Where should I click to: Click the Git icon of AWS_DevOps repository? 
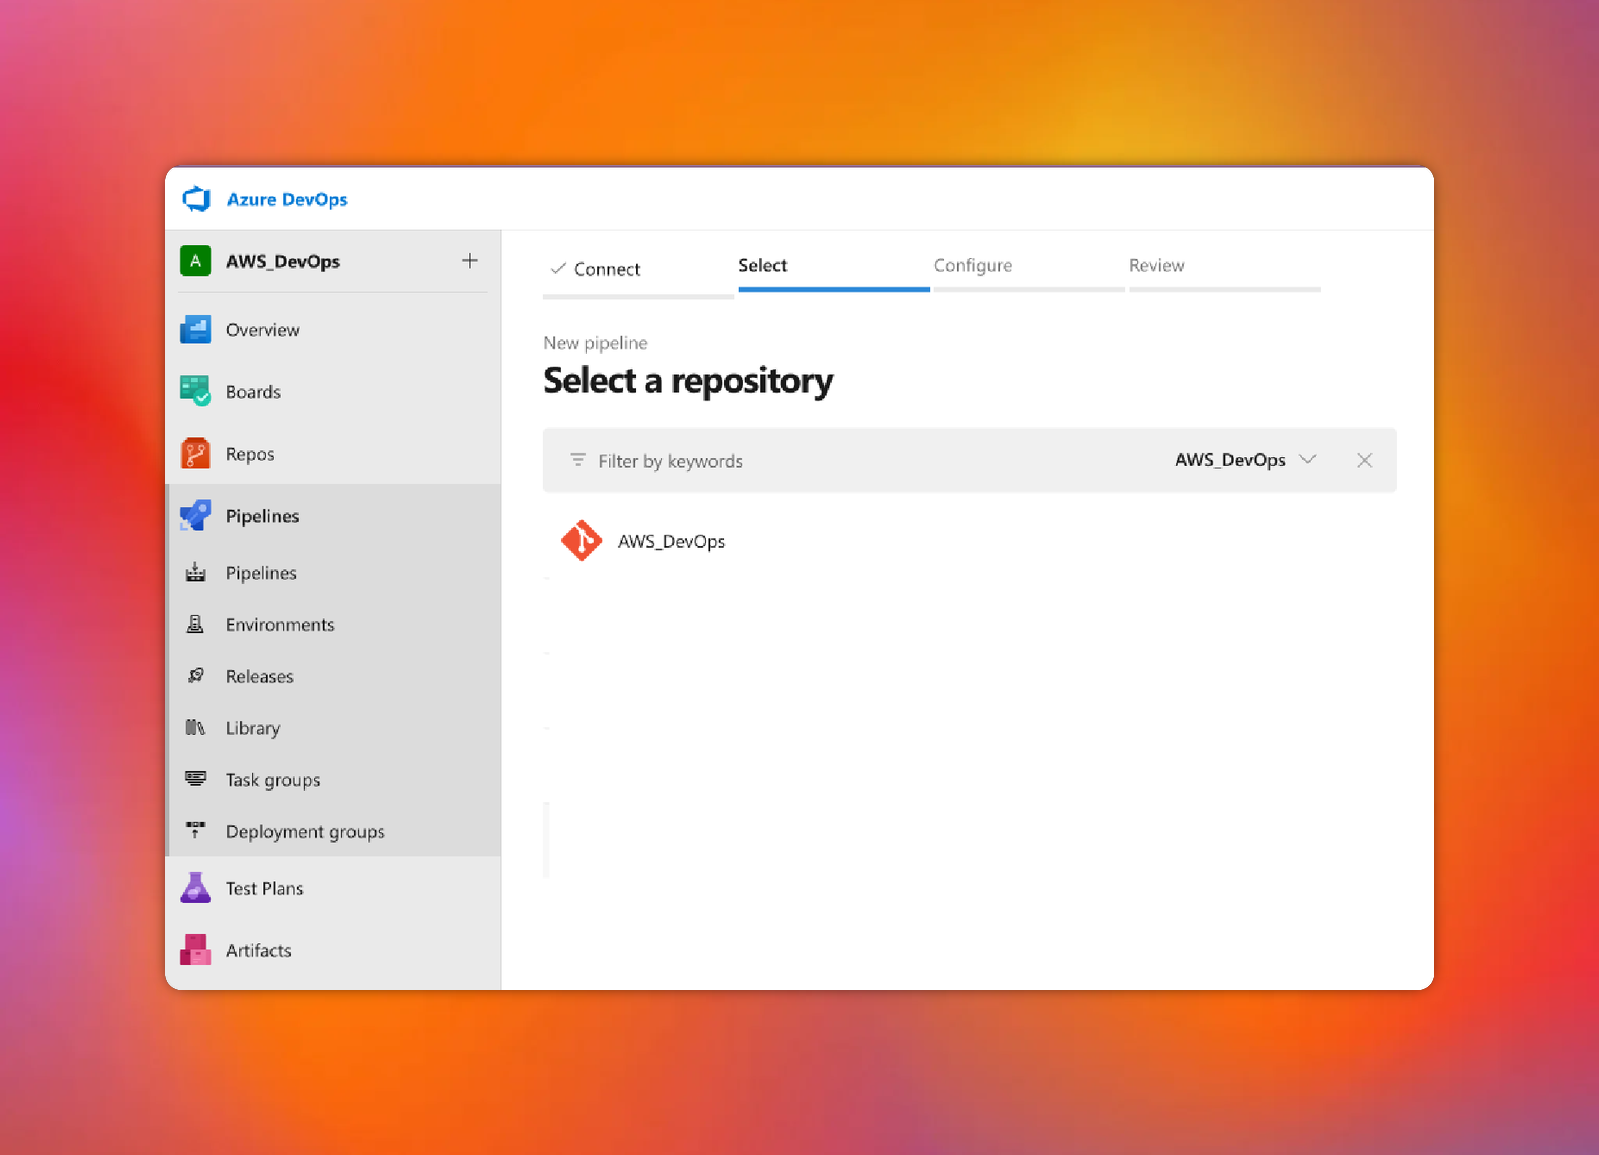tap(581, 541)
